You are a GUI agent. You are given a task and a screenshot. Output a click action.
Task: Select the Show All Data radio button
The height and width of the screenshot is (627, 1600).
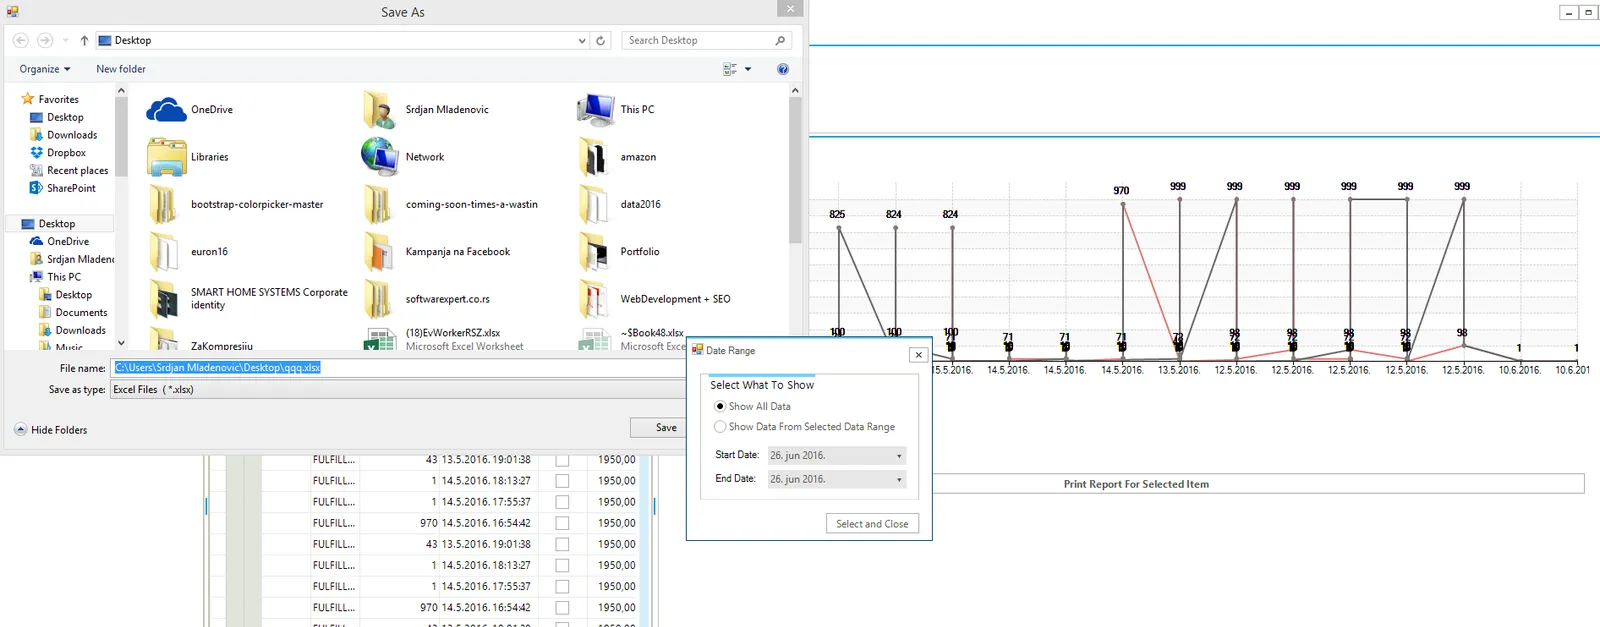(x=720, y=406)
